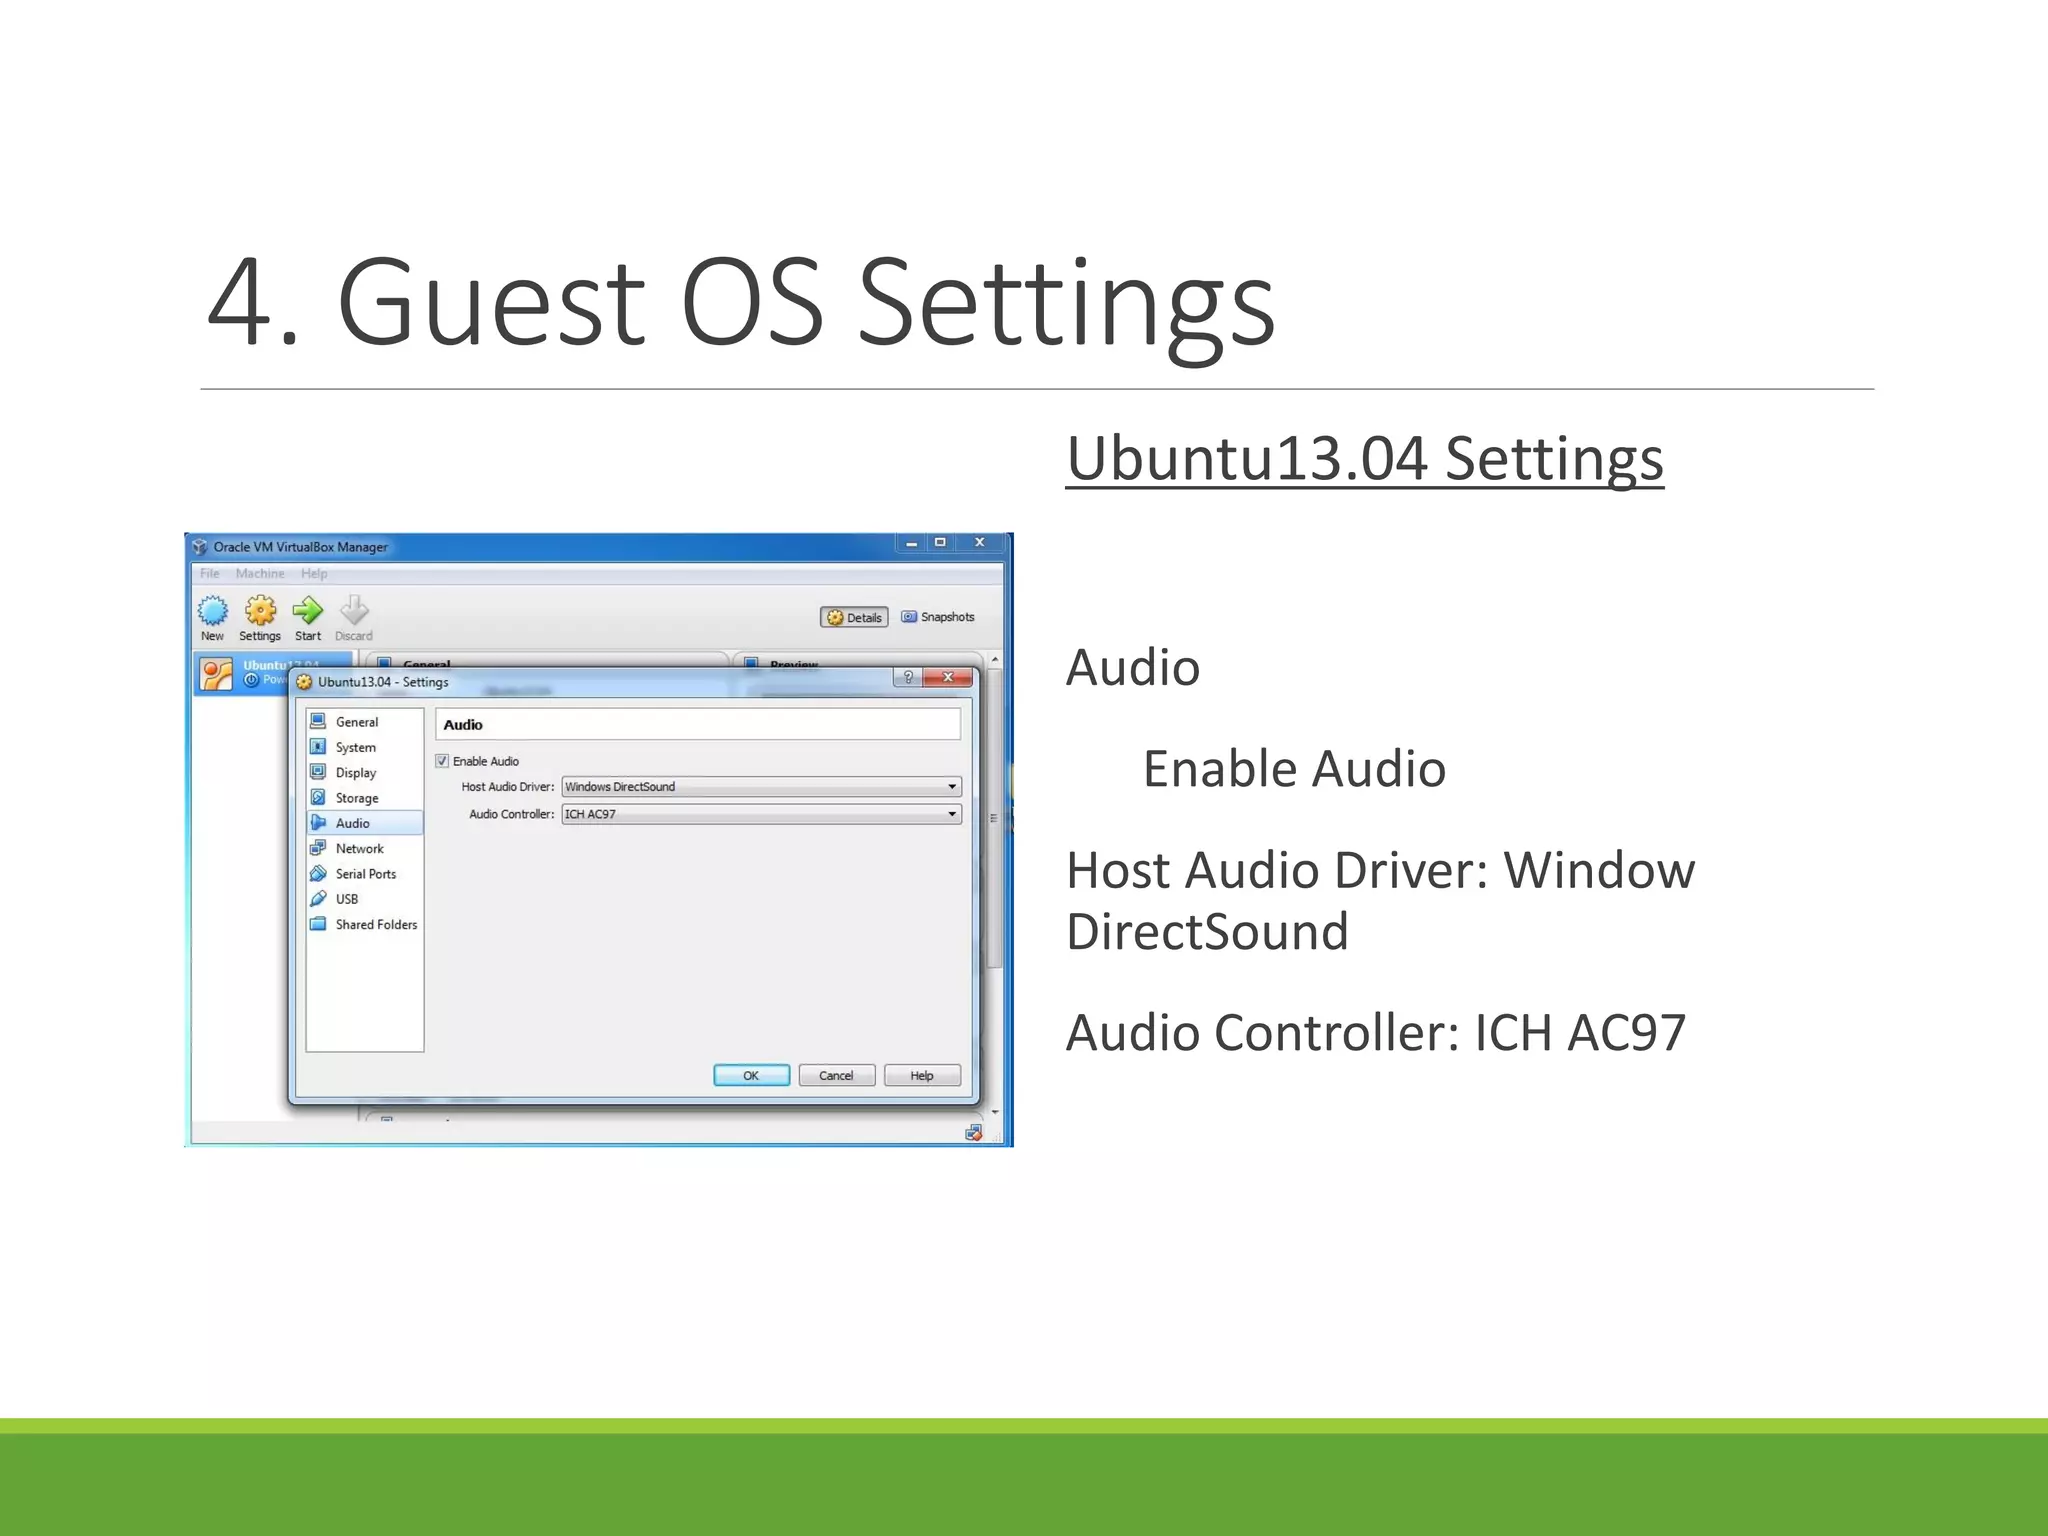Image resolution: width=2048 pixels, height=1536 pixels.
Task: Open the Help menu in VirtualBox Manager
Action: click(314, 574)
